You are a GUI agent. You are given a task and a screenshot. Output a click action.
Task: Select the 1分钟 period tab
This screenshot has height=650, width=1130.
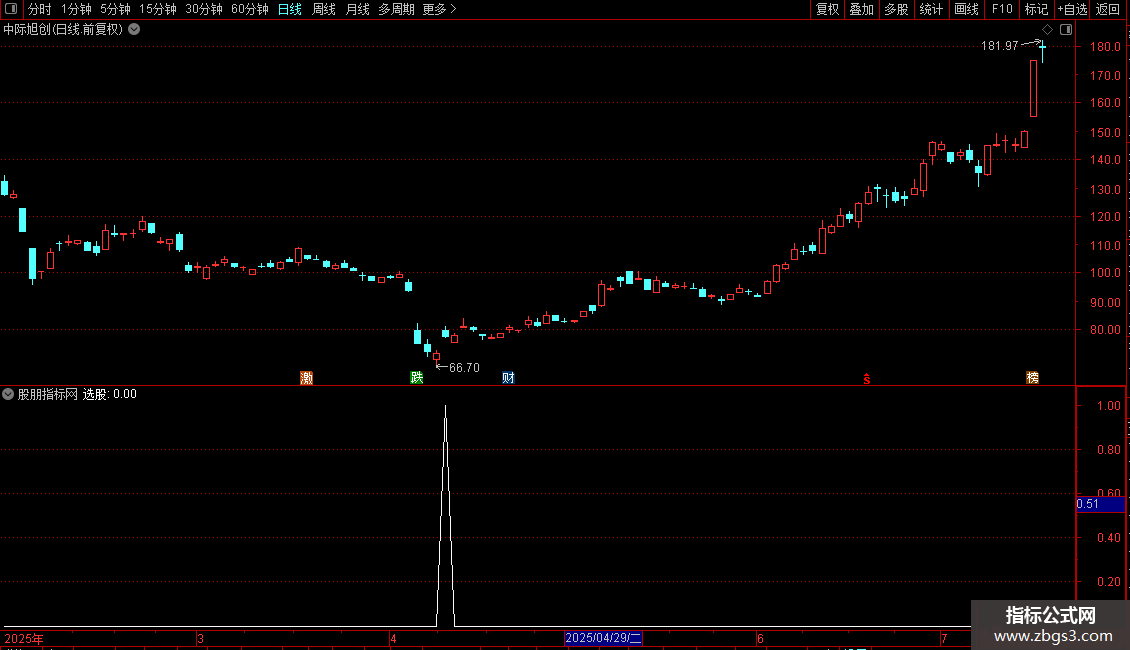tap(76, 9)
